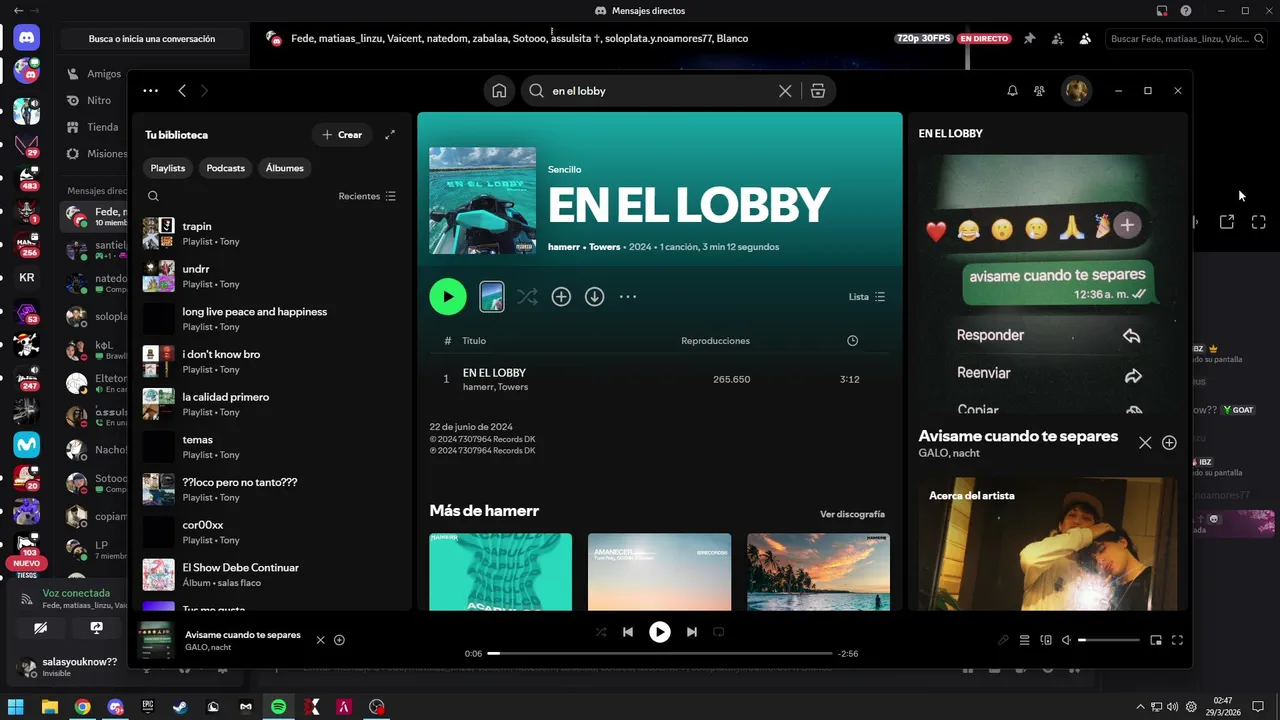Open the cor00xx playlist
The width and height of the screenshot is (1280, 720).
[x=270, y=532]
